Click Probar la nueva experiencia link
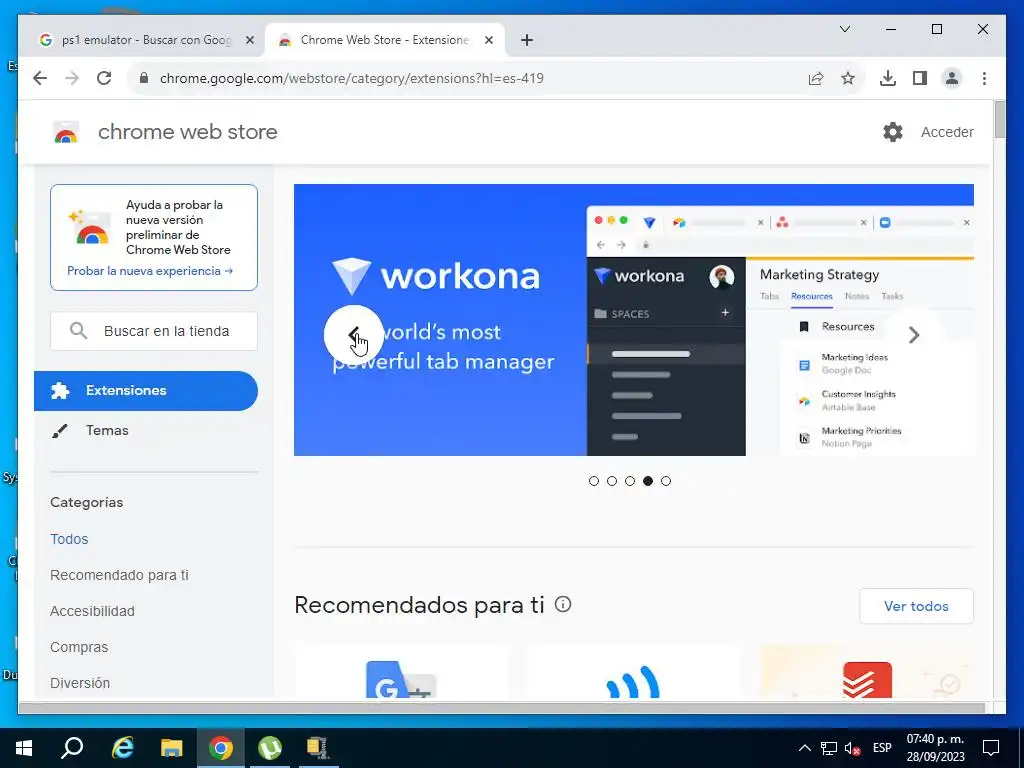 [x=150, y=271]
